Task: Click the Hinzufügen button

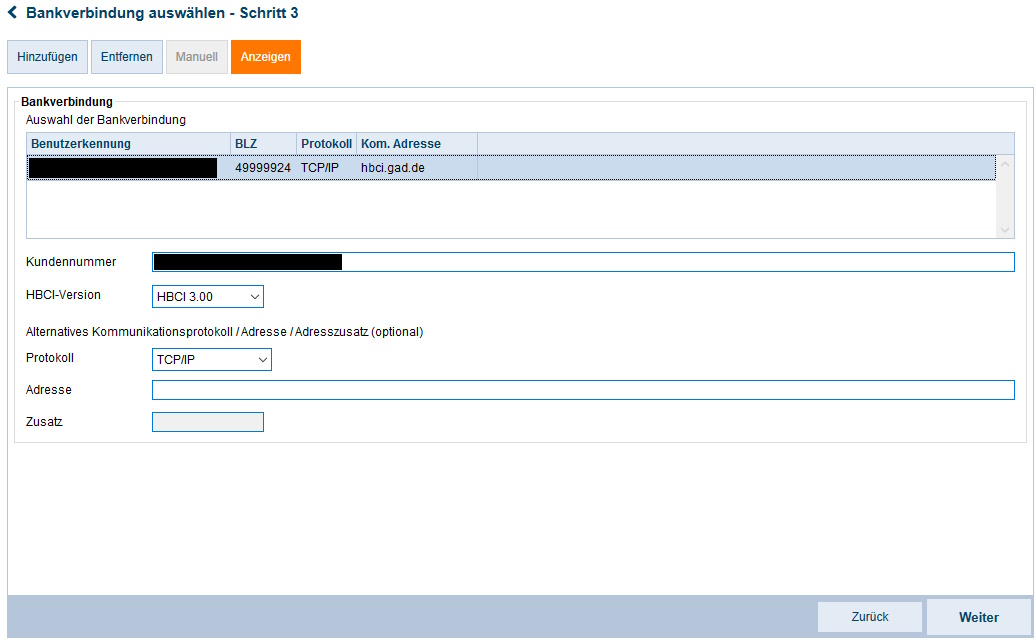Action: click(x=48, y=57)
